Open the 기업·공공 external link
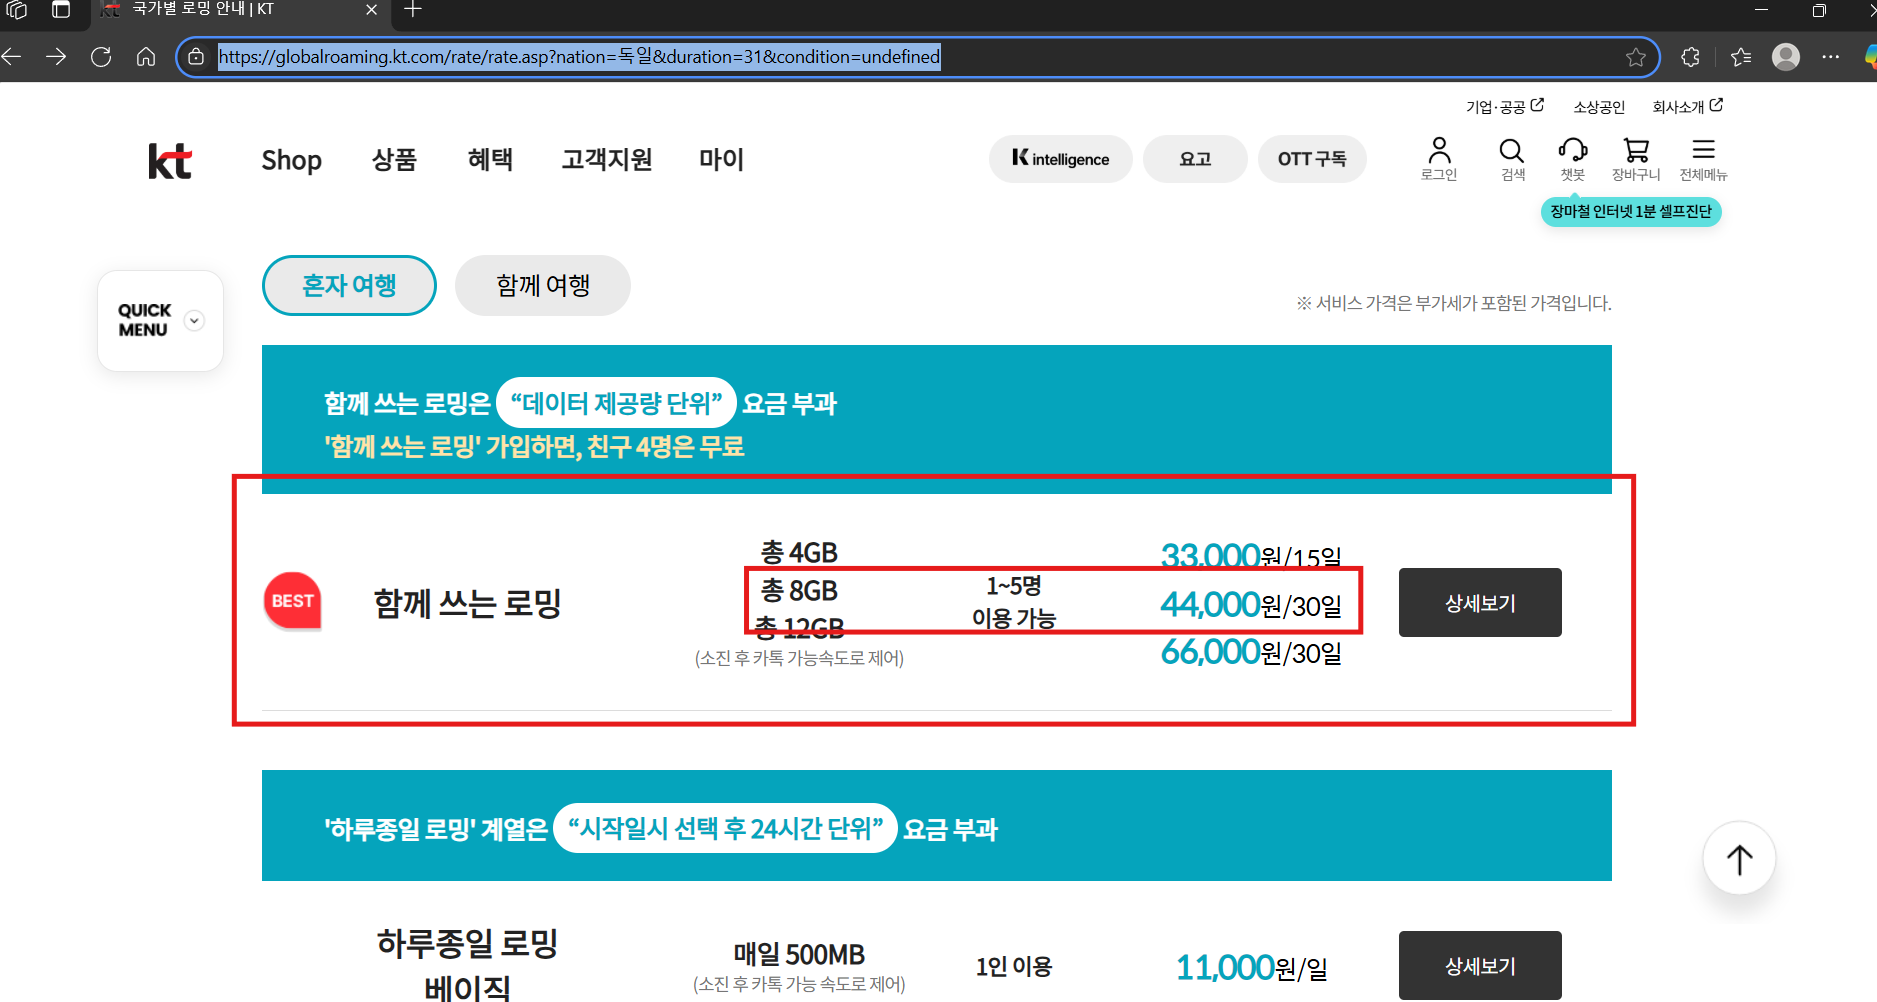 tap(1504, 107)
